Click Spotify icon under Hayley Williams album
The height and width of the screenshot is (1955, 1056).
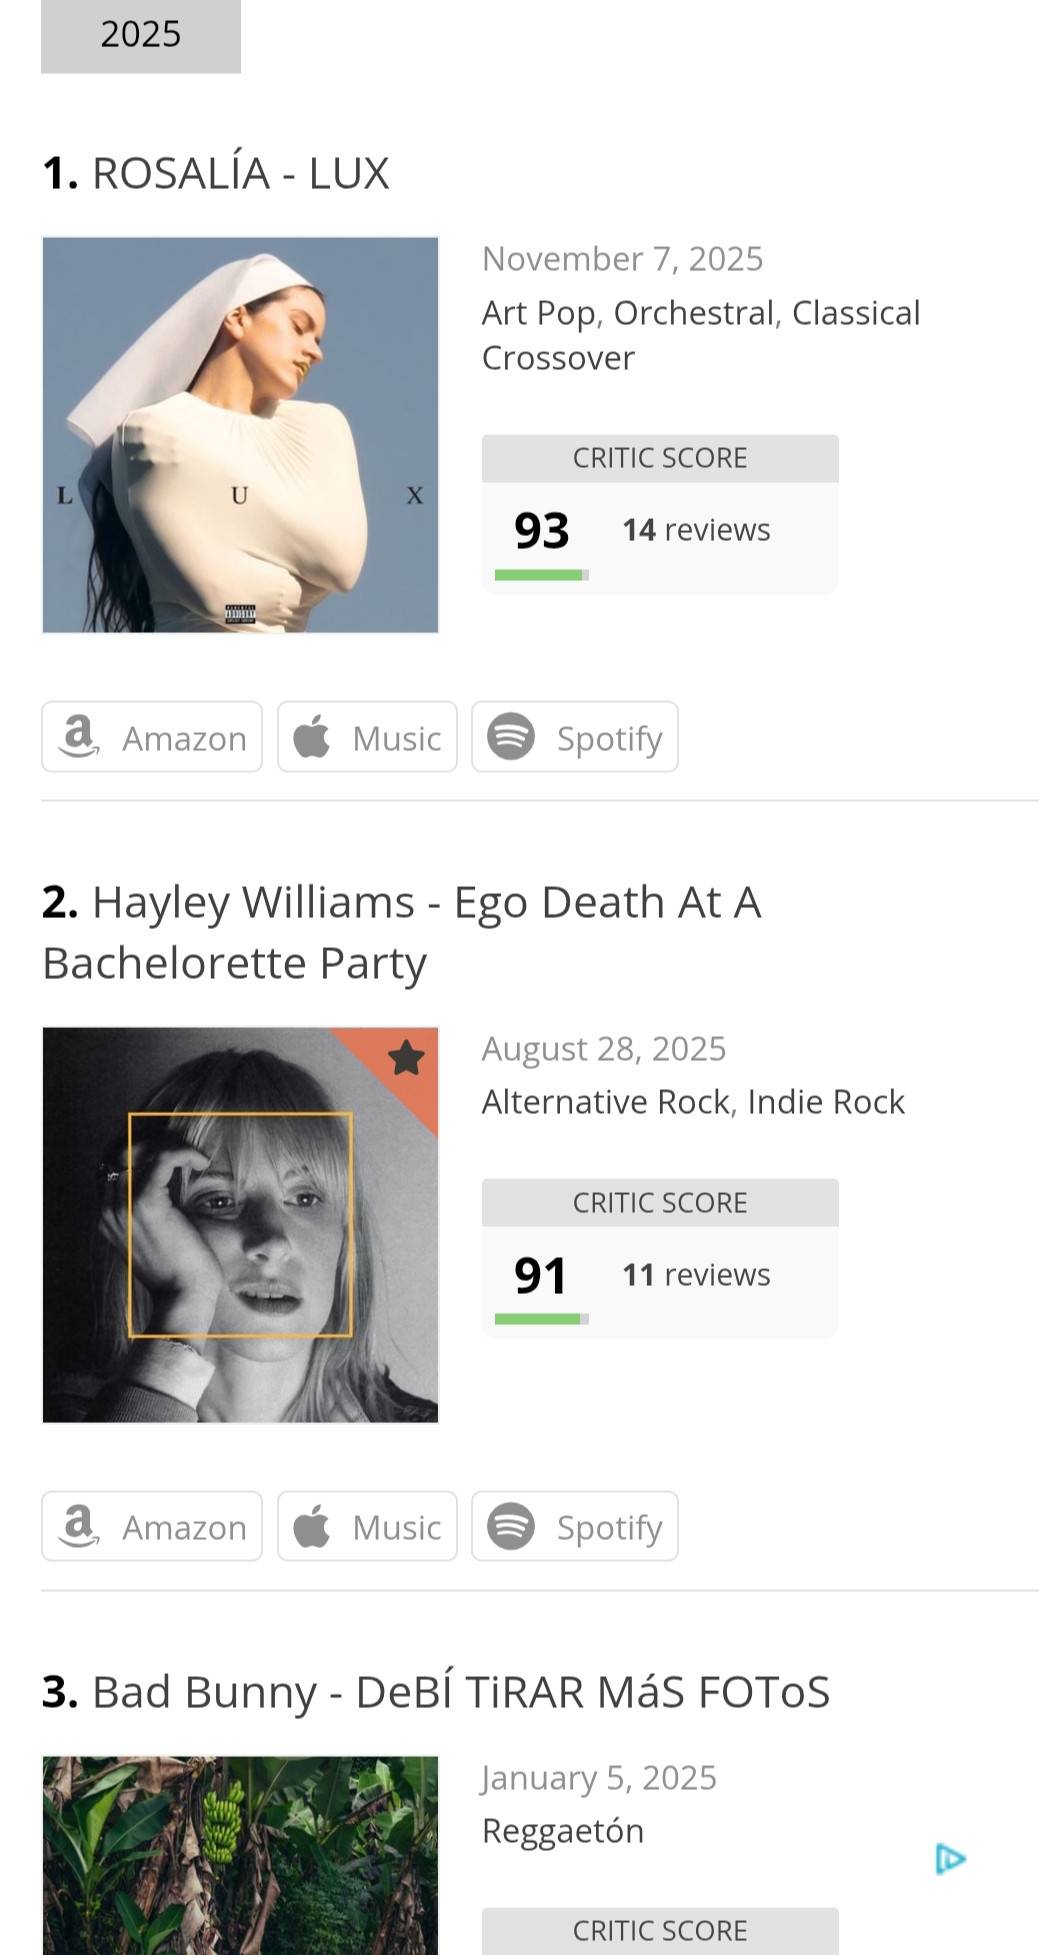[511, 1526]
